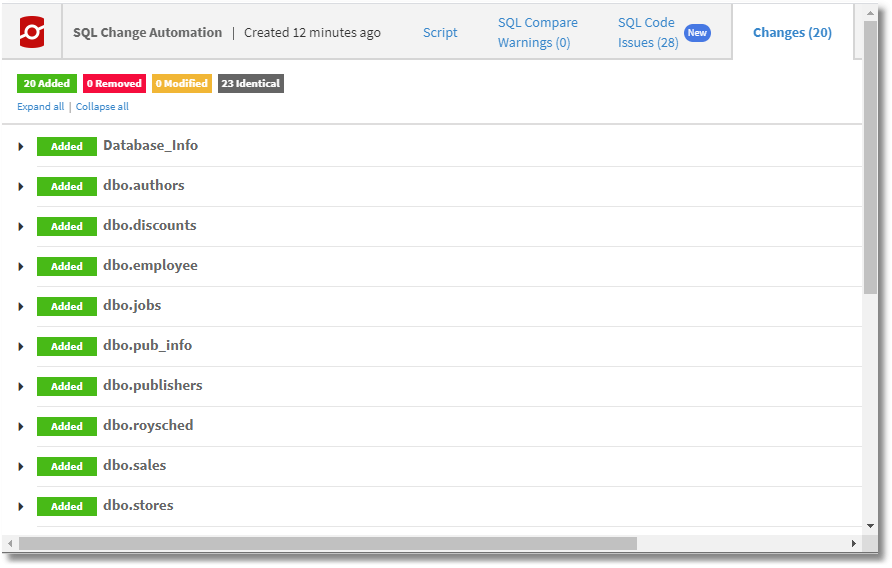The image size is (892, 568).
Task: Click the scroll down arrow icon
Action: [x=870, y=526]
